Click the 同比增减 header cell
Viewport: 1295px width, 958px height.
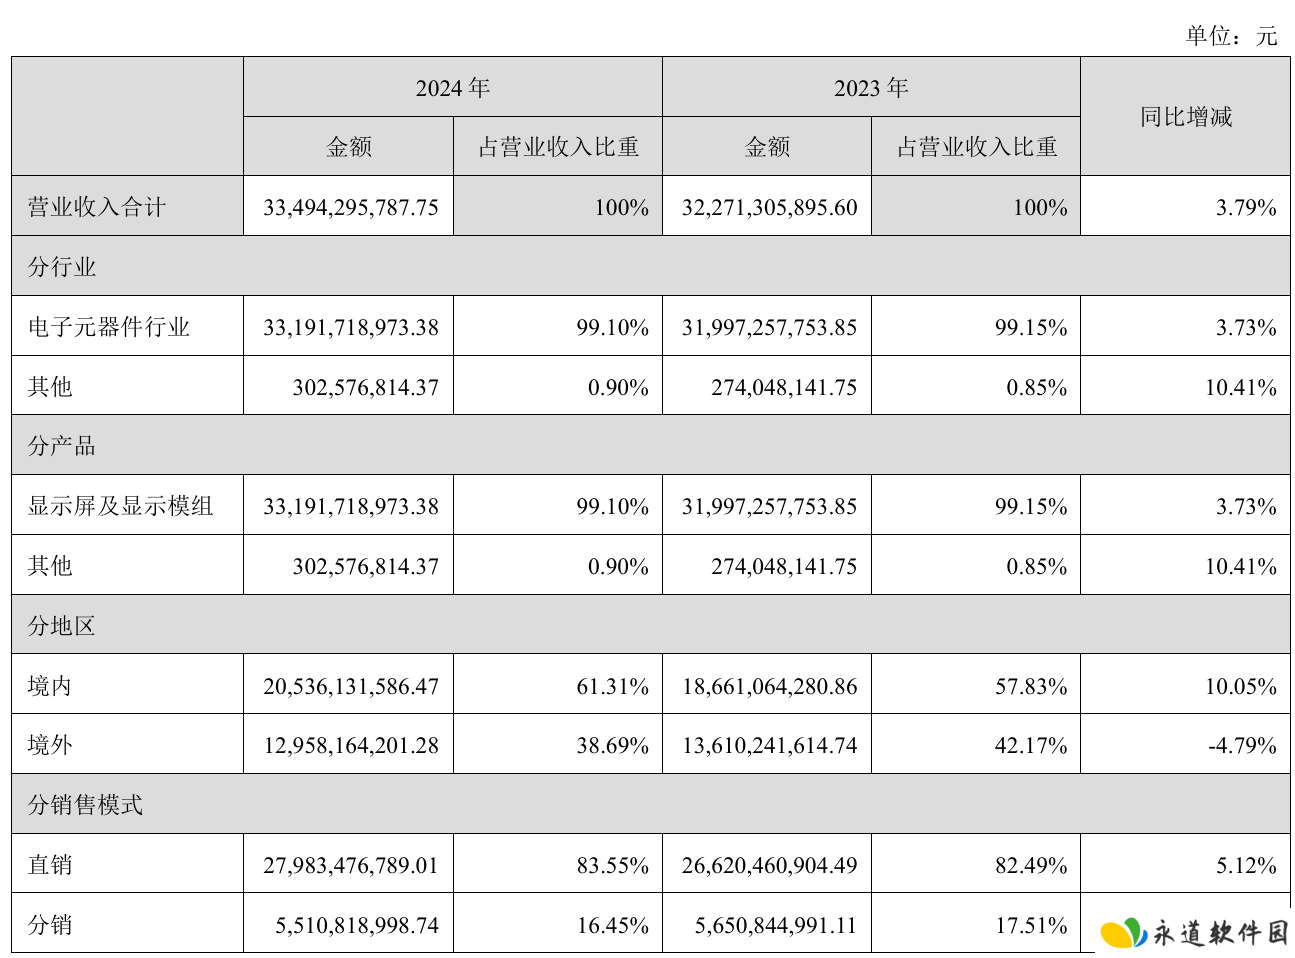1186,117
